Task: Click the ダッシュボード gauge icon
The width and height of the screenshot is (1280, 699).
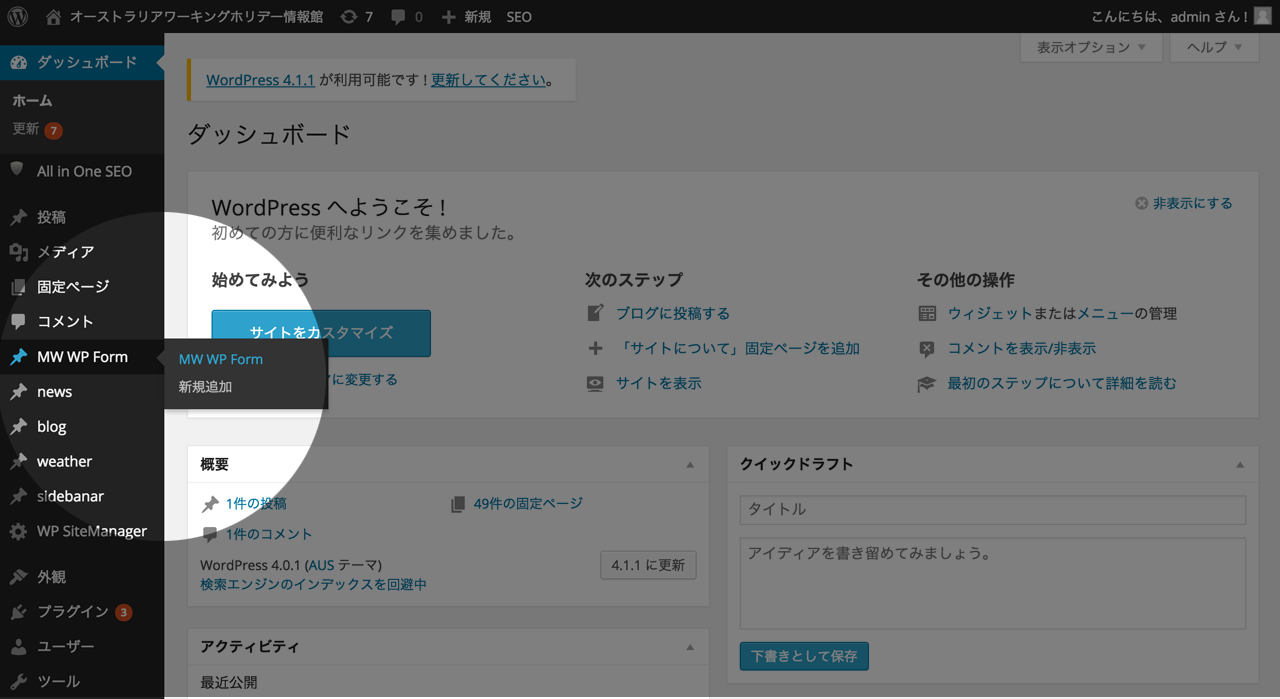Action: (19, 62)
